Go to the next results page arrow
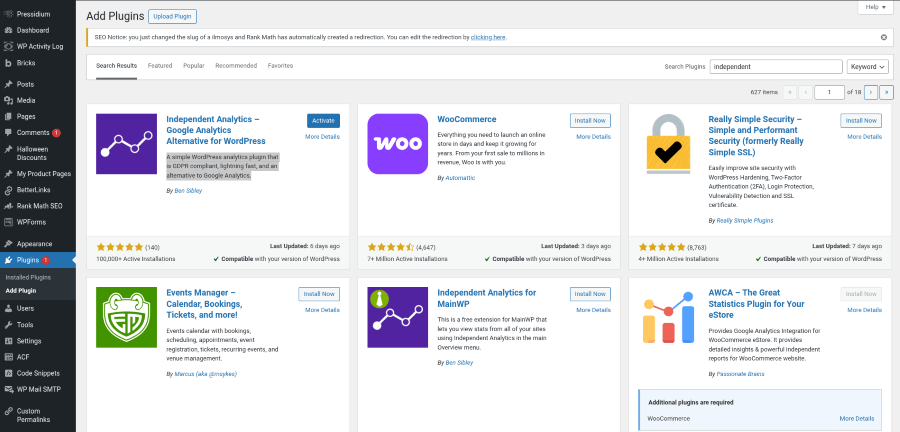900x432 pixels. [870, 92]
